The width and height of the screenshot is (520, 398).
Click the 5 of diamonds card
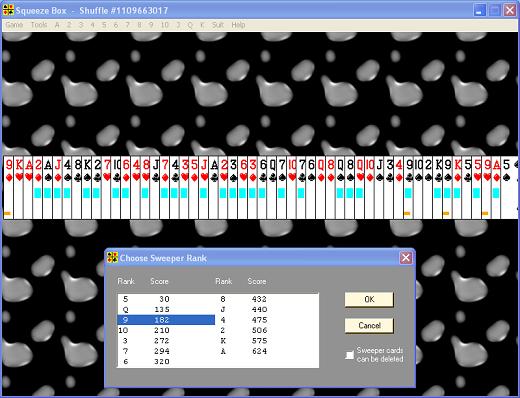(194, 188)
